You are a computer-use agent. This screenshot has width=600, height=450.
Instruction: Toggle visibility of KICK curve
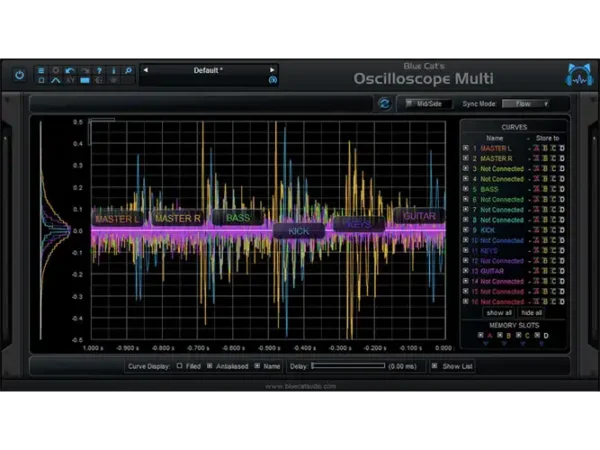(466, 230)
